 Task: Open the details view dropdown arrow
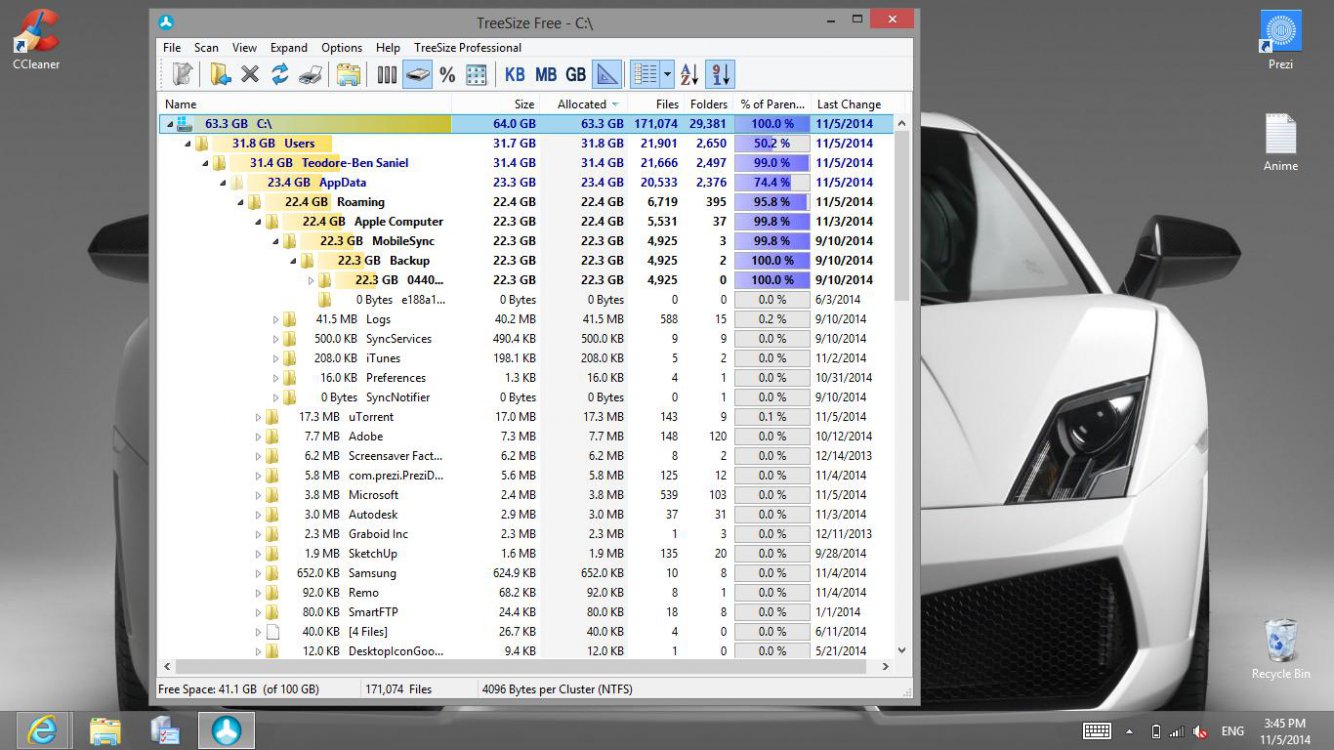(667, 74)
